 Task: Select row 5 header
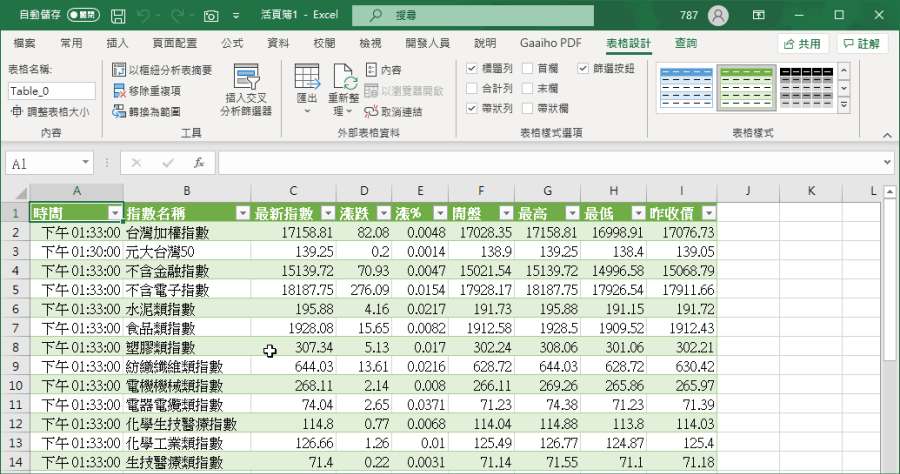click(x=15, y=290)
